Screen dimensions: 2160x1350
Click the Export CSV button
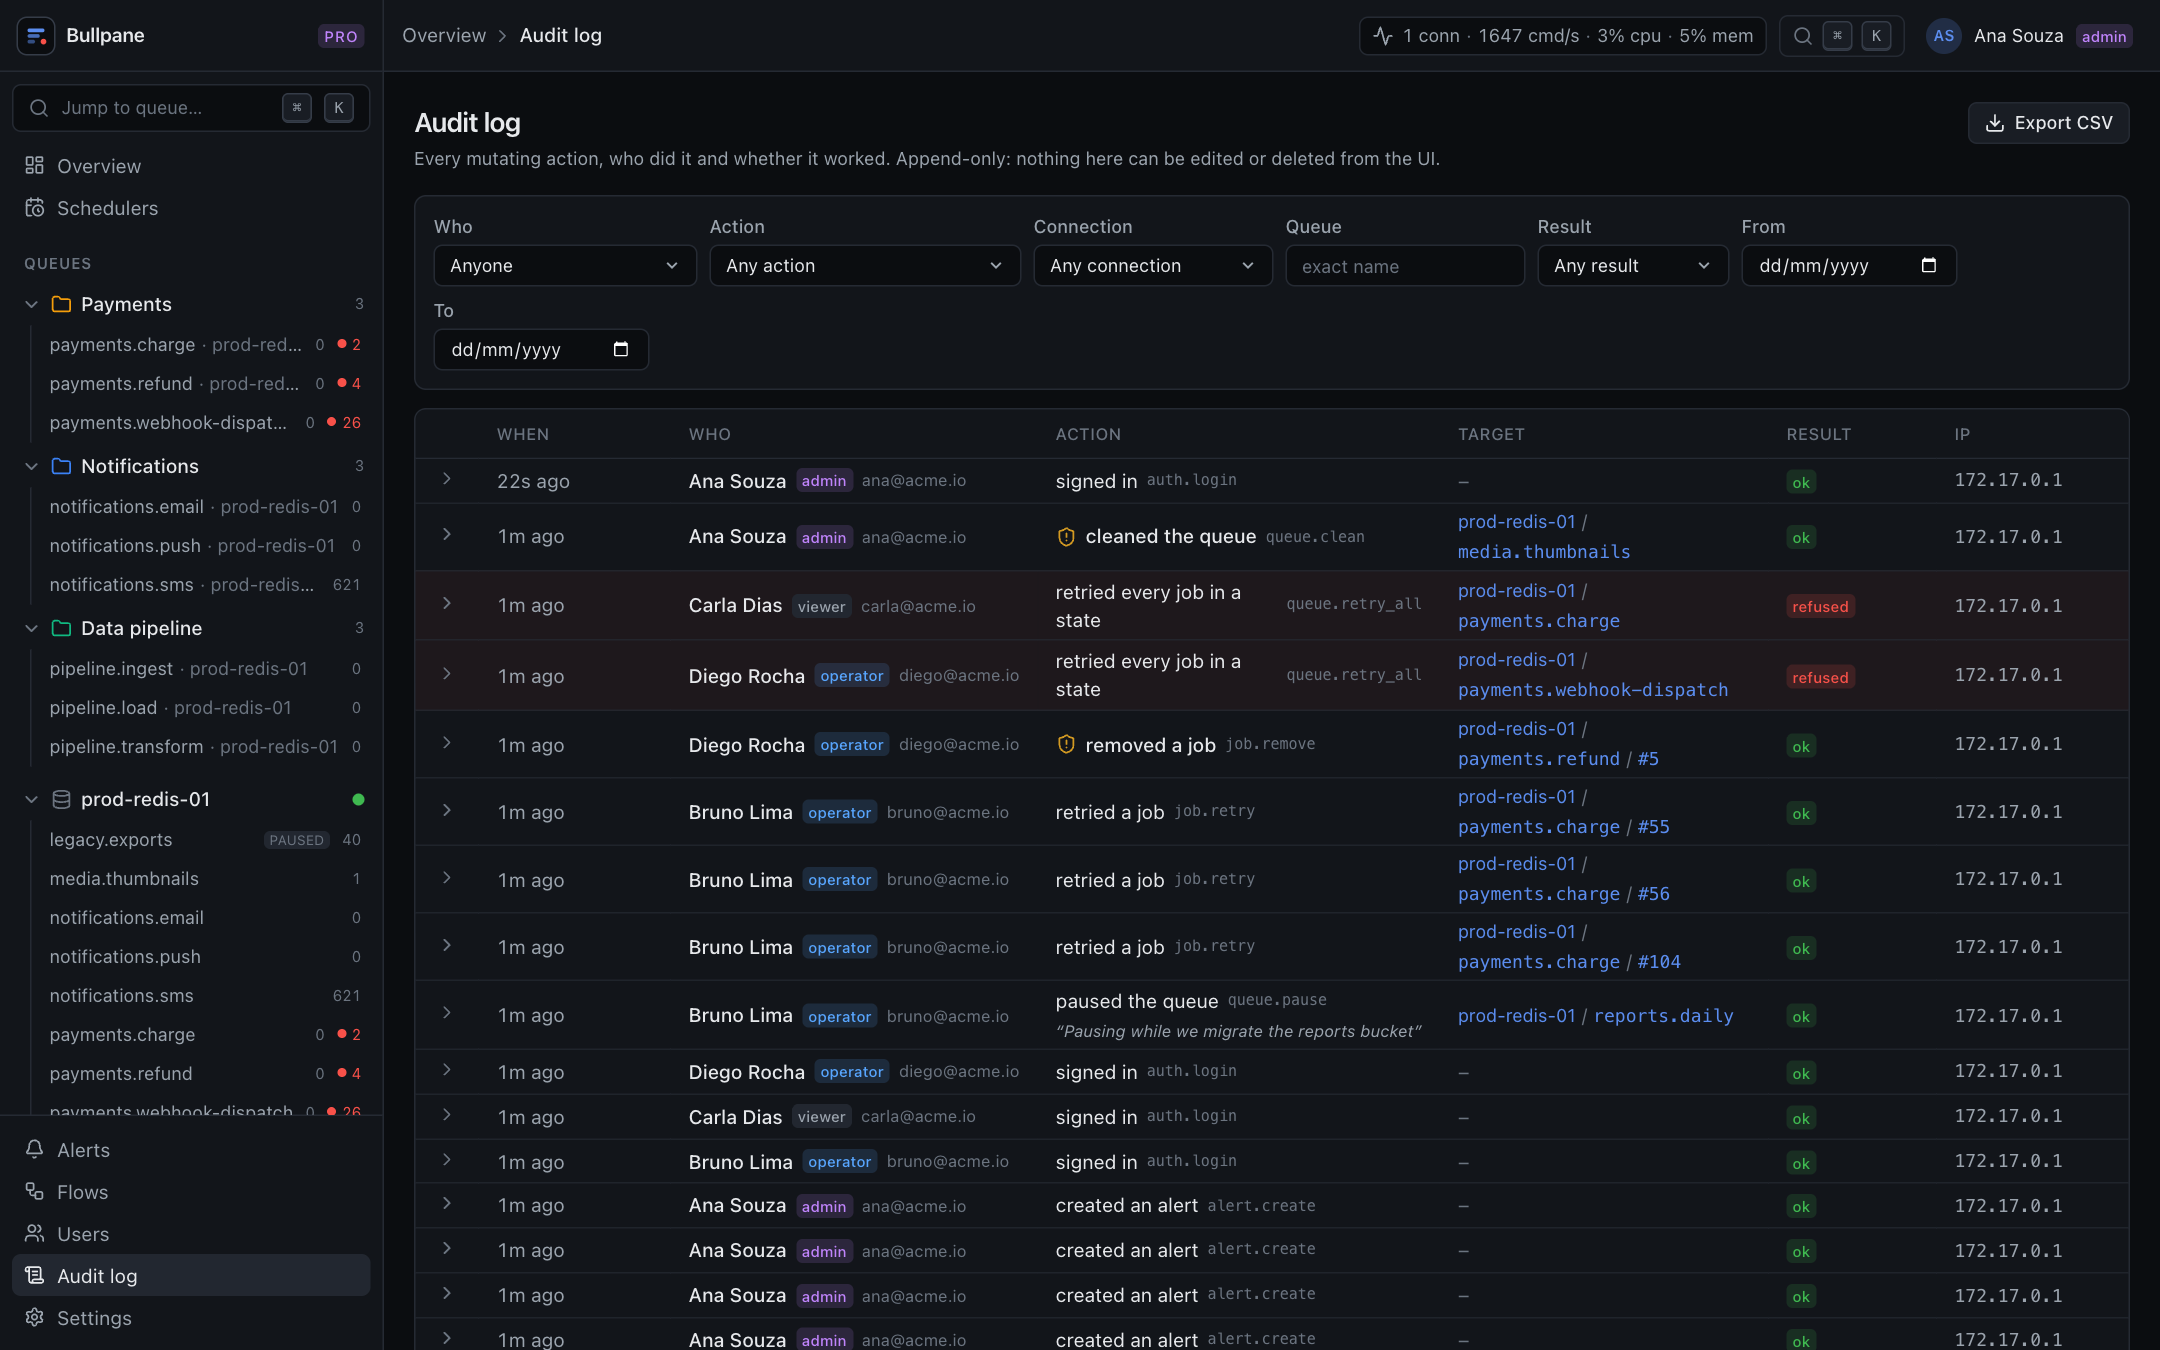[2048, 123]
